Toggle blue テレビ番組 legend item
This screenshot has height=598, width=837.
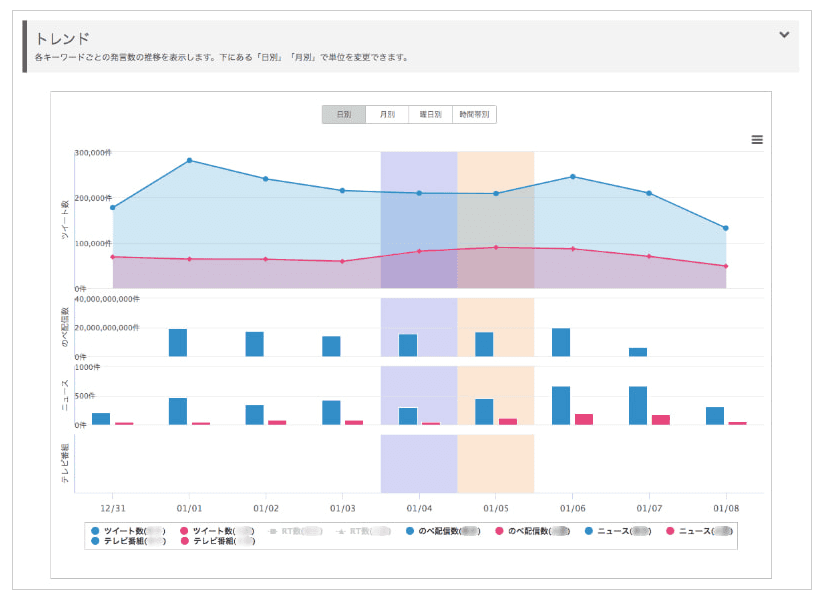(126, 541)
